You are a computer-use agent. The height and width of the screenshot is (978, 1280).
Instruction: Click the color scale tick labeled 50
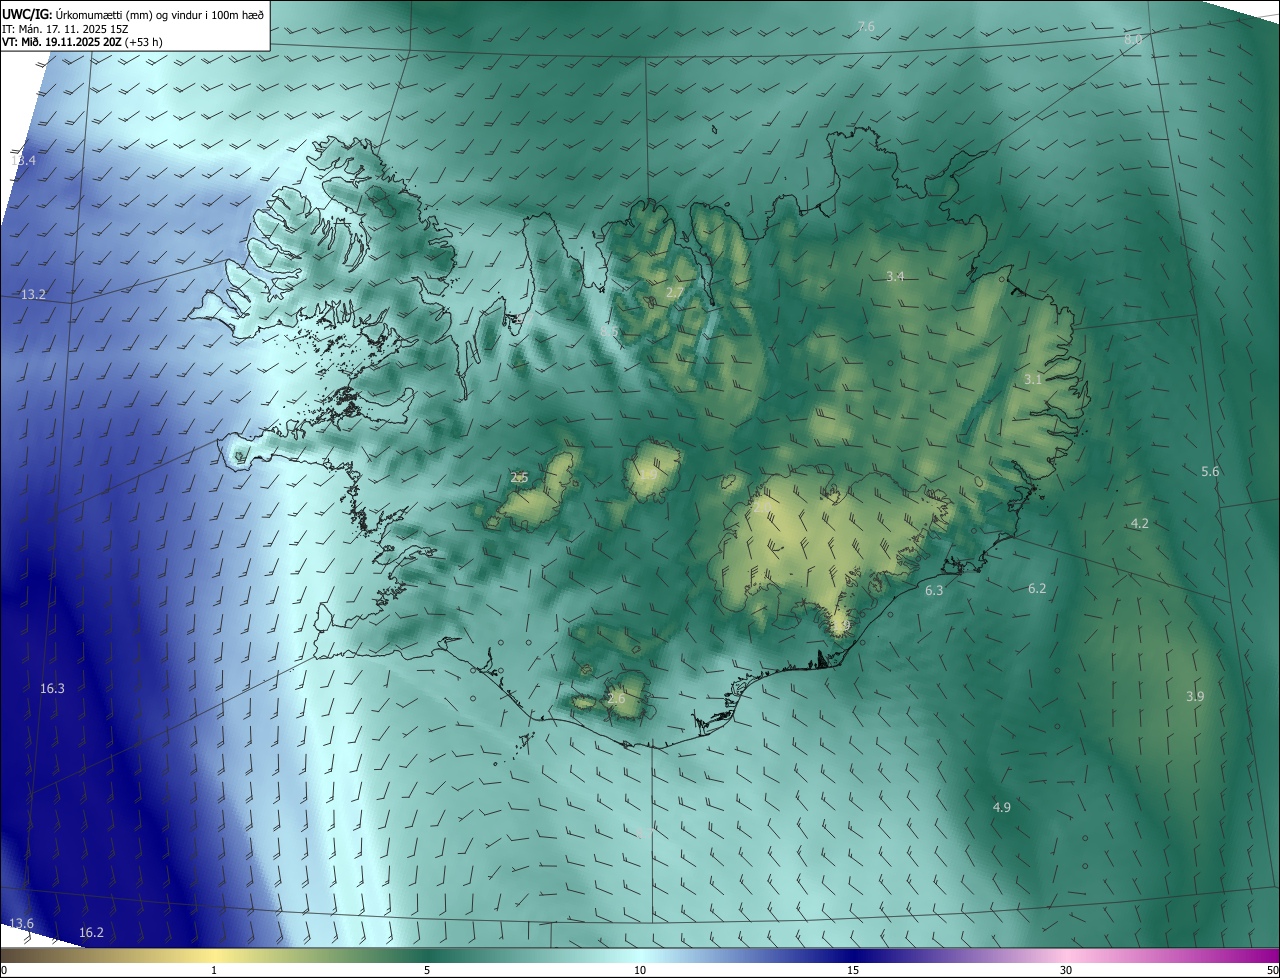click(x=1272, y=970)
